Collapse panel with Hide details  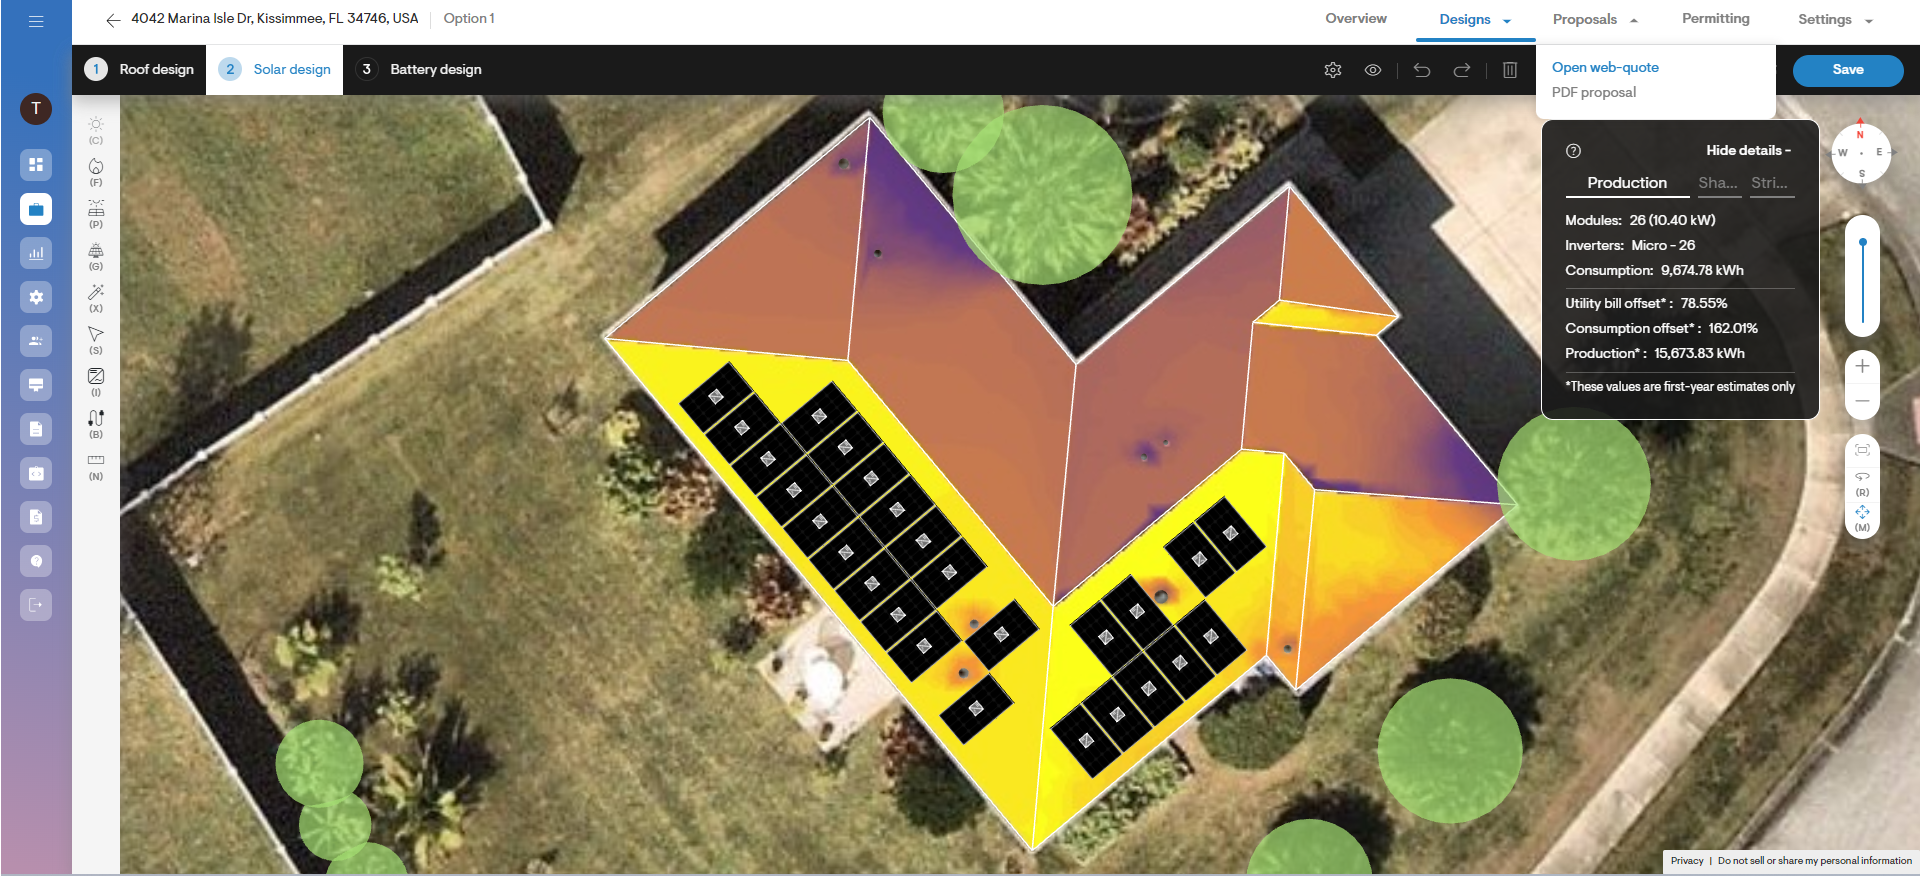coord(1748,150)
